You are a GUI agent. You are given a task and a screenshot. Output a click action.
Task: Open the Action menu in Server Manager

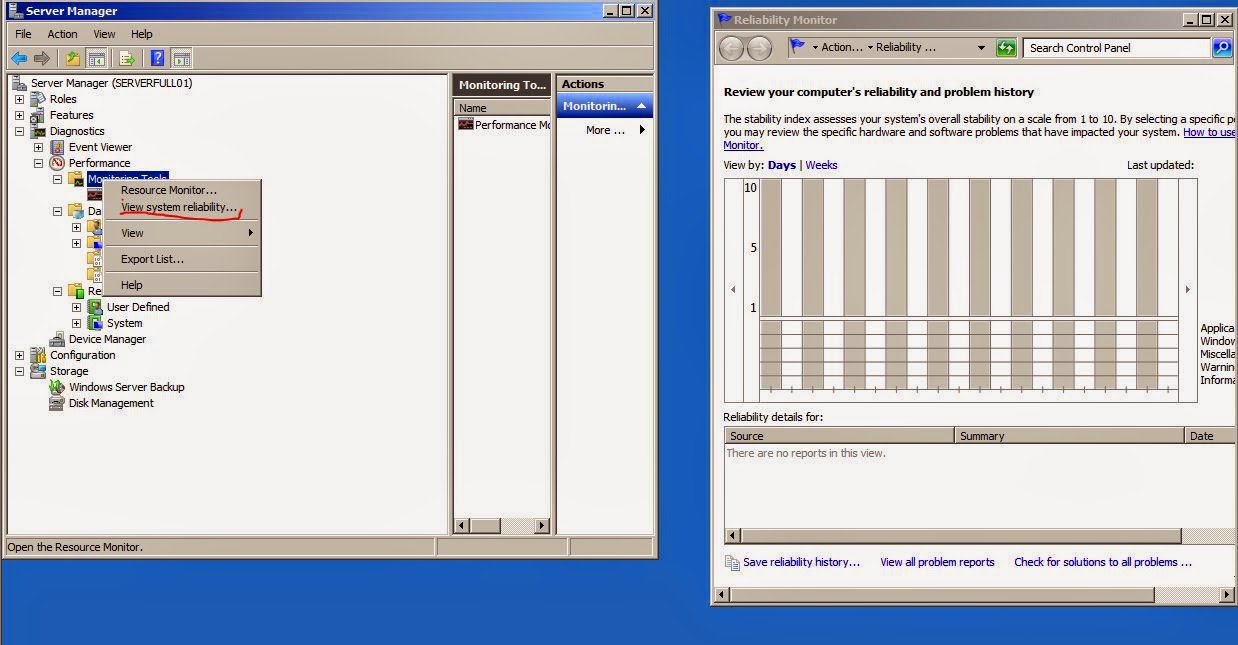click(62, 34)
